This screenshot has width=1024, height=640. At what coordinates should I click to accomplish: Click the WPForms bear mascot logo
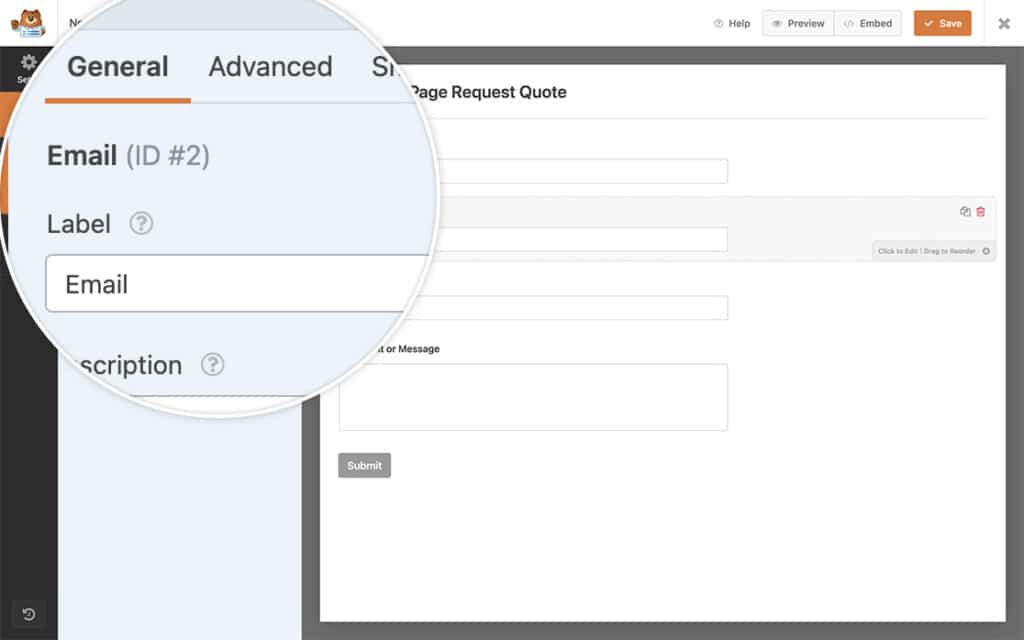click(x=27, y=22)
